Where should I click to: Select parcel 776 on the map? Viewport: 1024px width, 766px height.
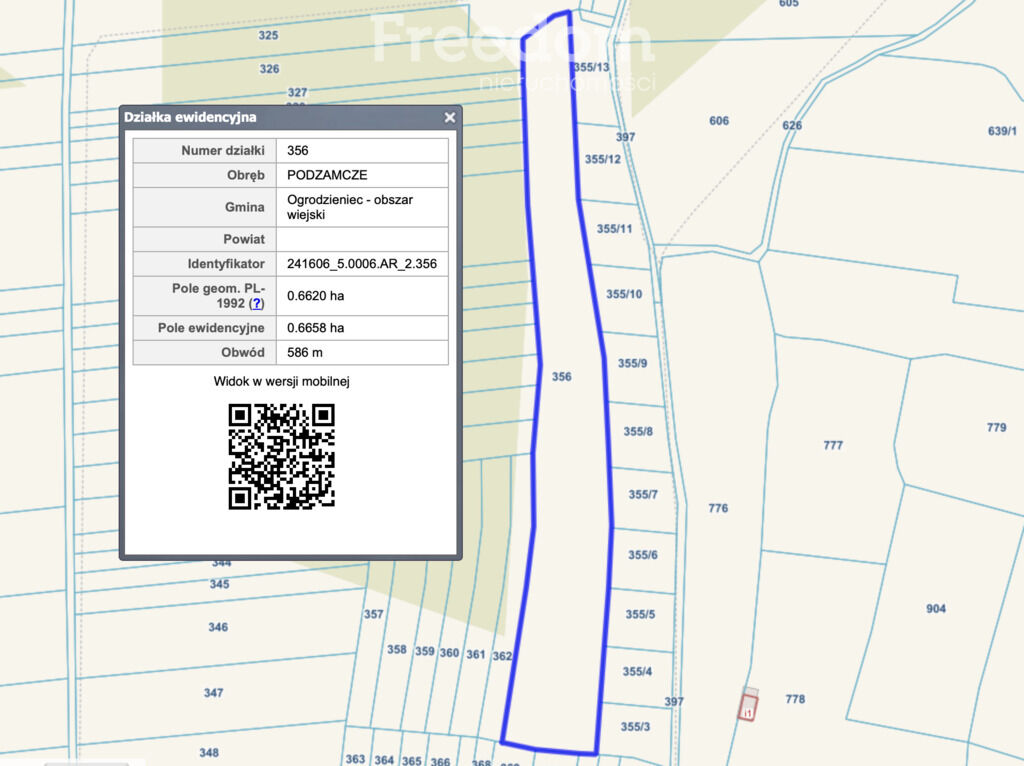(718, 508)
